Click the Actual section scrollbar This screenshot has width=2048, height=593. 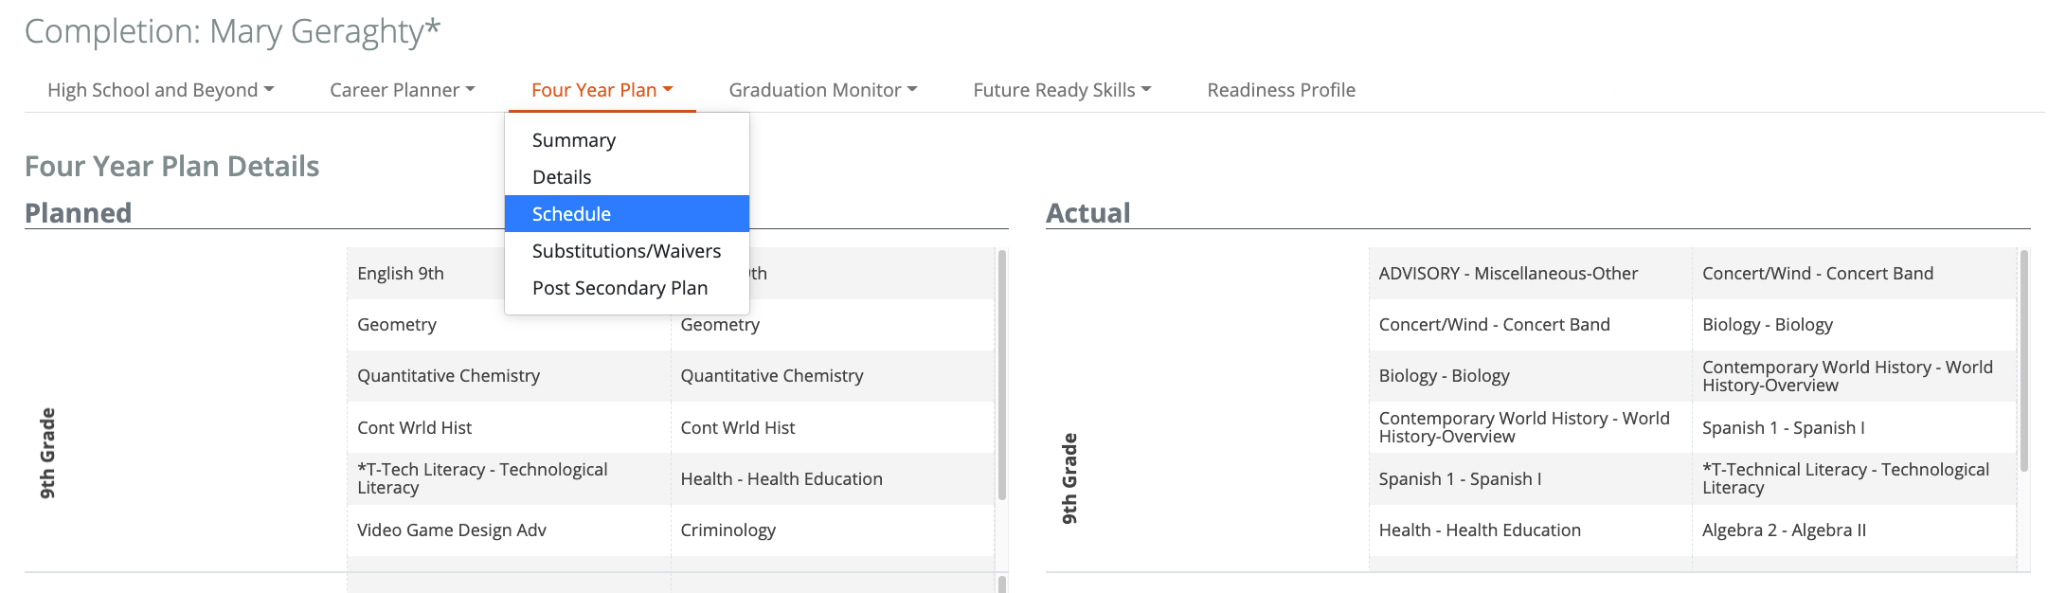point(2023,360)
